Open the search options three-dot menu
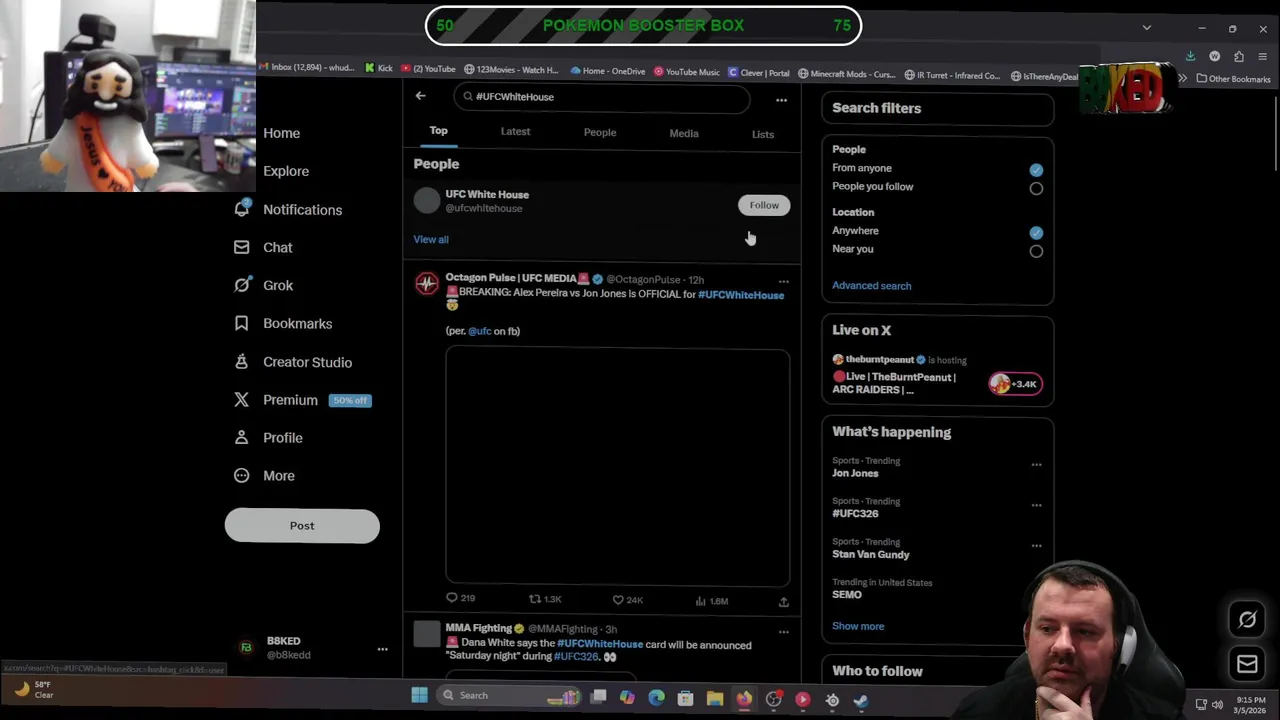 781,100
